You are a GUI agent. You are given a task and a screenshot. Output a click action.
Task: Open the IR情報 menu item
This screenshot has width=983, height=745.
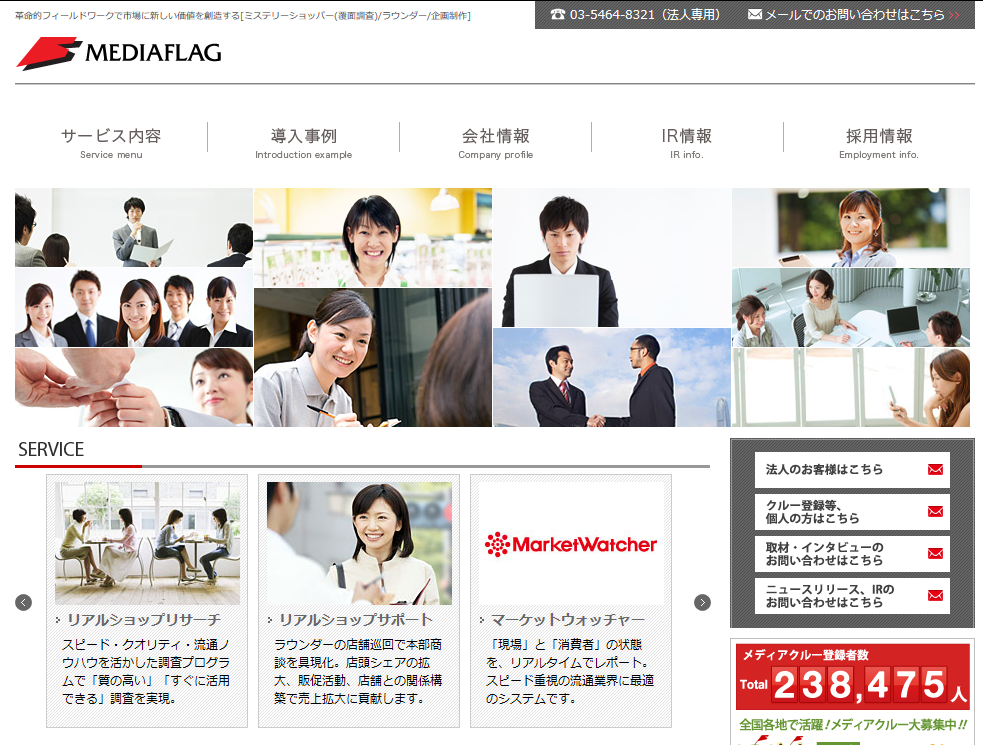pyautogui.click(x=687, y=142)
